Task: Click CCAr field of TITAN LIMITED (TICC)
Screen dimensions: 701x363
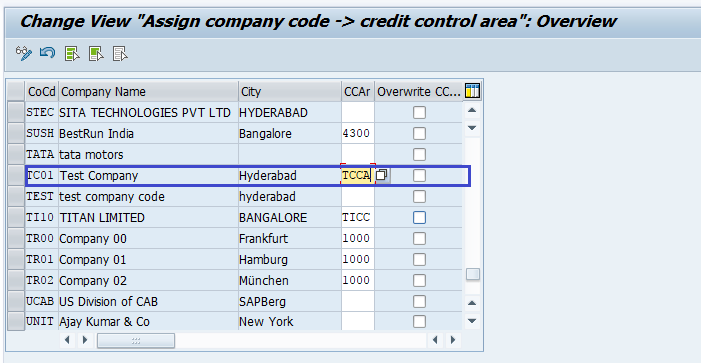Action: (358, 218)
